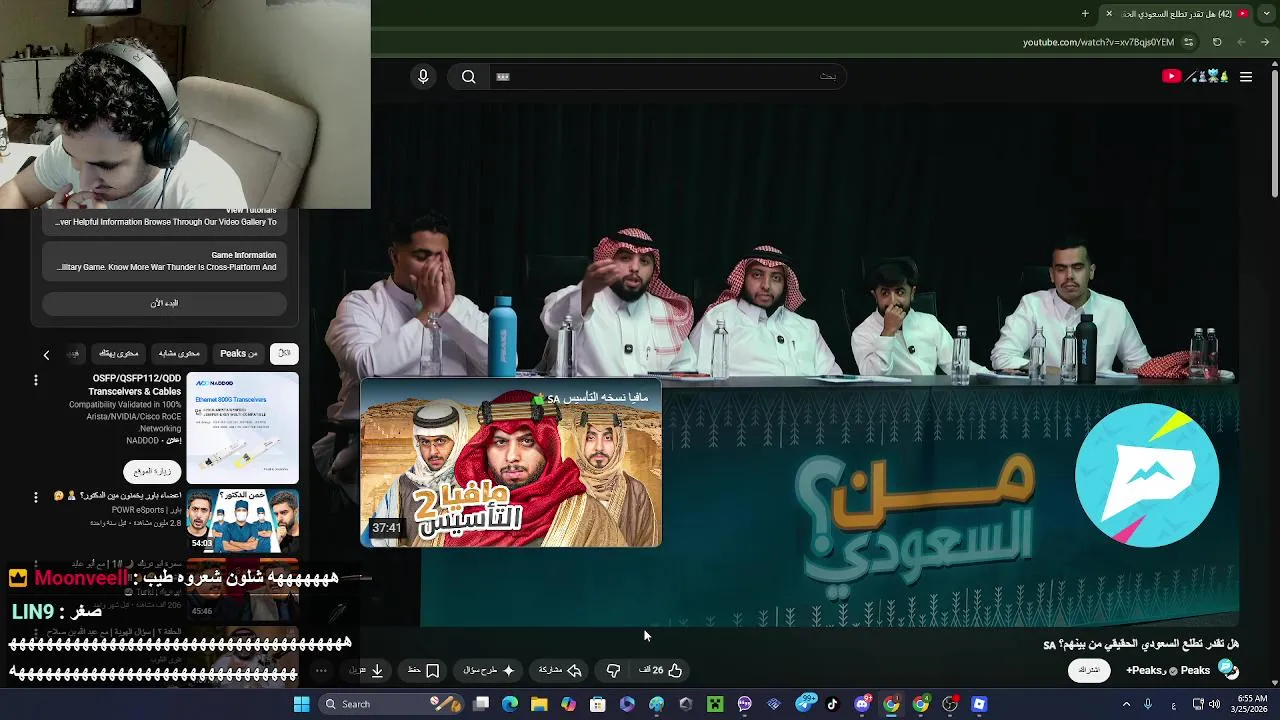Play the Mafia 2 suggested video card
Viewport: 1280px width, 720px height.
pos(510,463)
